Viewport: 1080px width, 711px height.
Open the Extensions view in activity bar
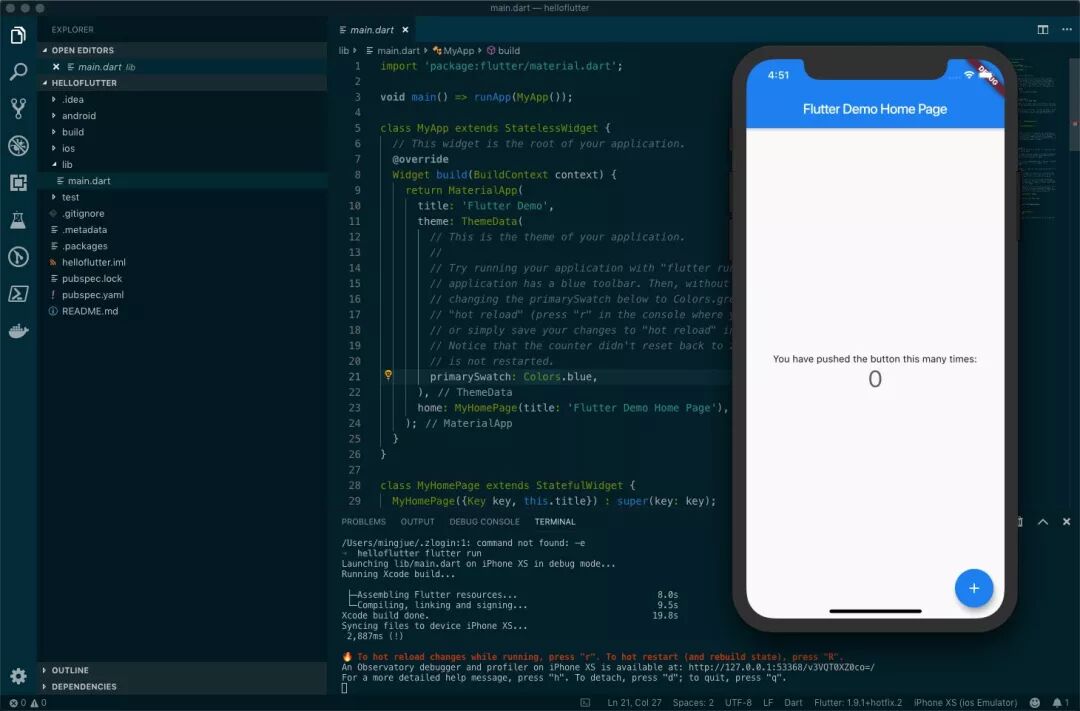pos(19,183)
